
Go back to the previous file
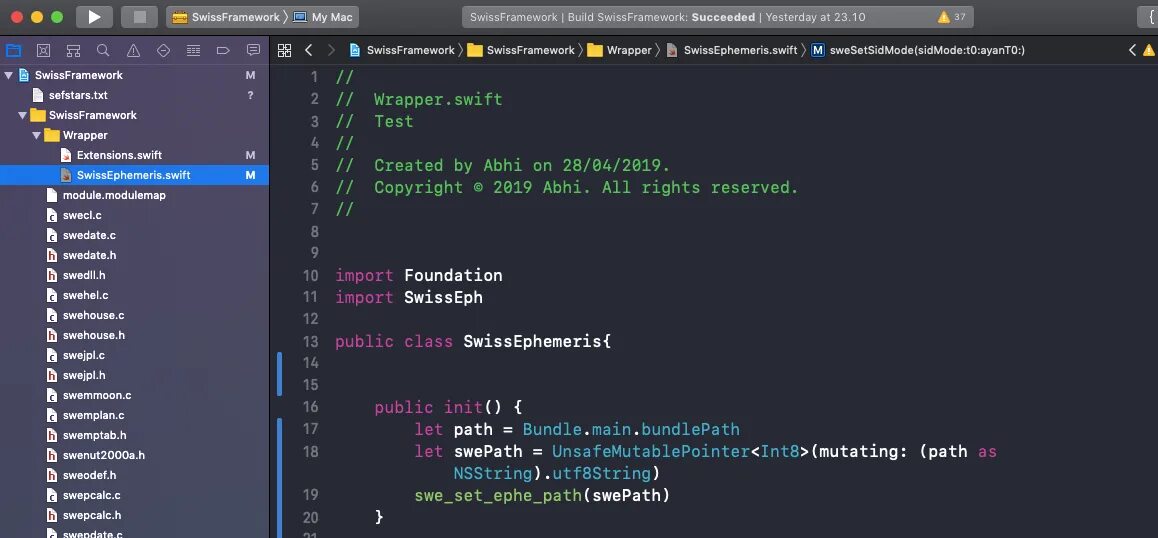click(x=309, y=50)
